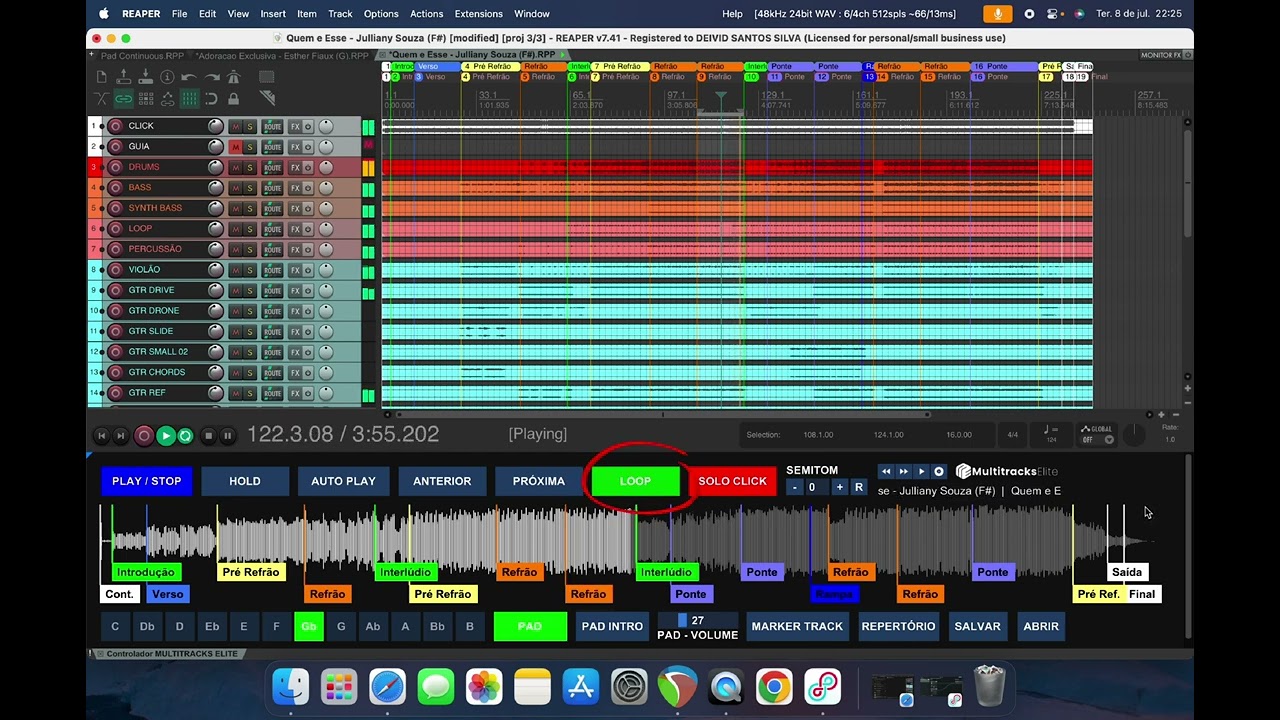Screen dimensions: 1280x720
Task: Decrease semitone with minus button
Action: click(795, 488)
